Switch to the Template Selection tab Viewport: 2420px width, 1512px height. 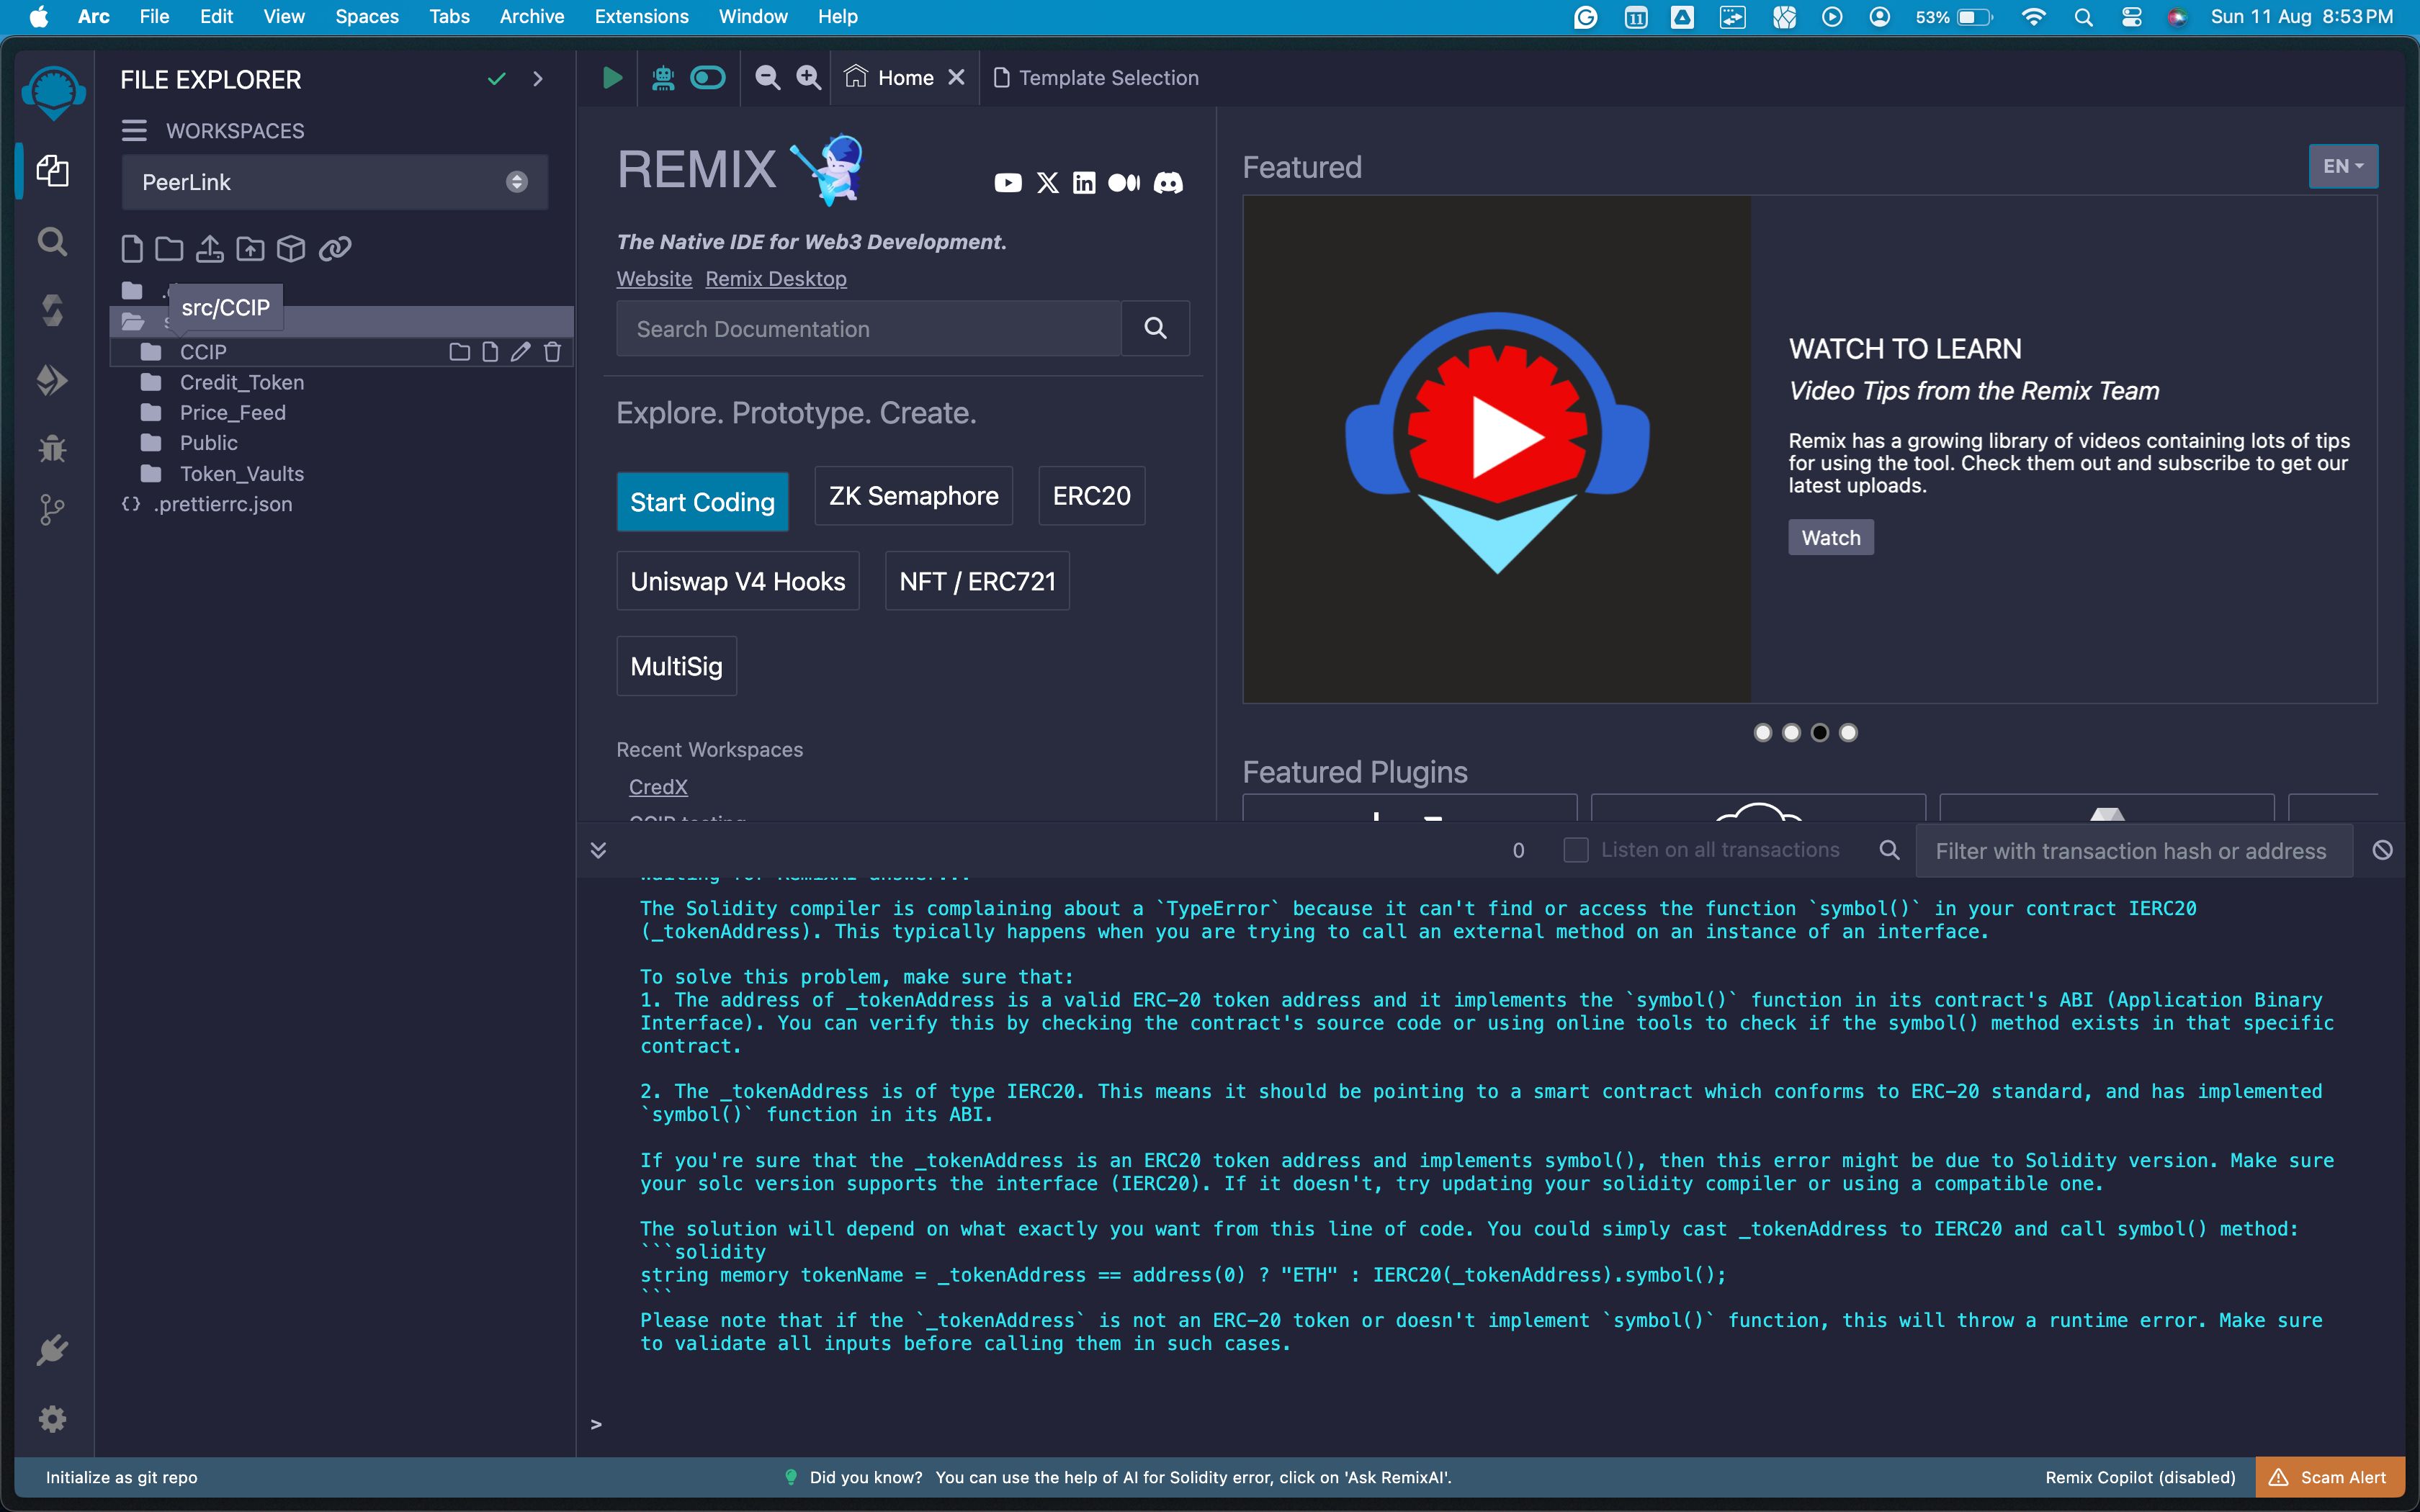(x=1096, y=78)
